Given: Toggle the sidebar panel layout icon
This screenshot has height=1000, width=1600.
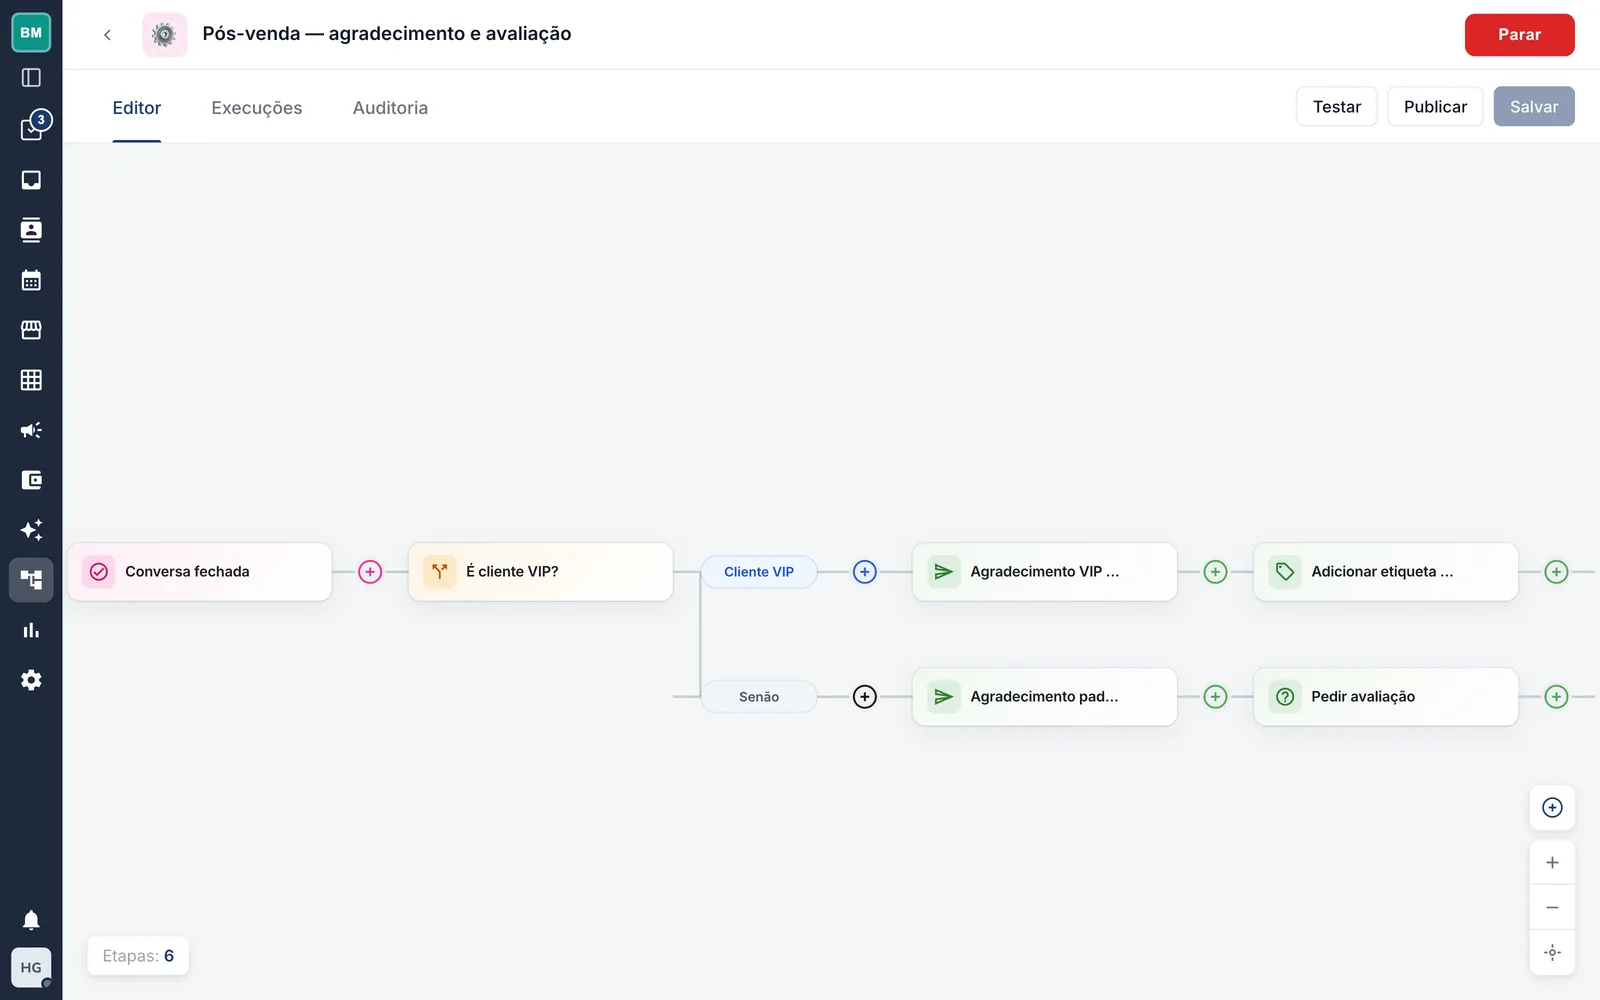Looking at the screenshot, I should click(31, 78).
